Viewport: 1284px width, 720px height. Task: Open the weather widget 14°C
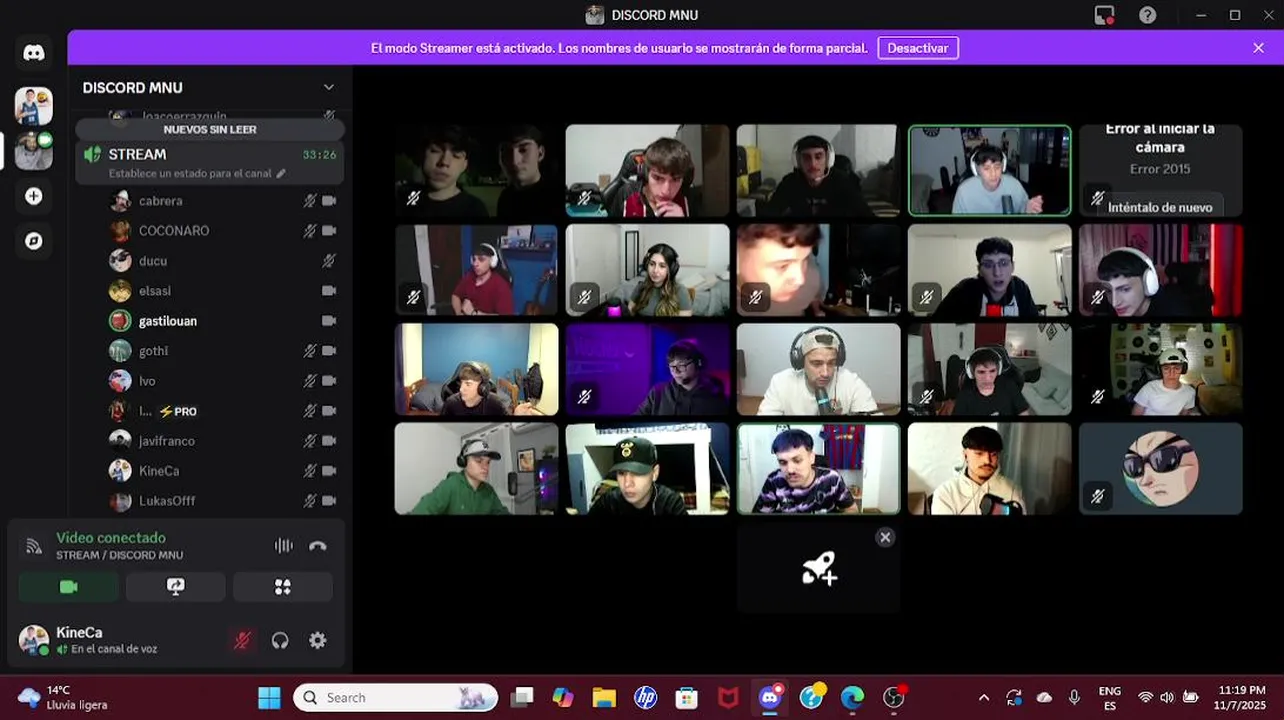point(63,698)
